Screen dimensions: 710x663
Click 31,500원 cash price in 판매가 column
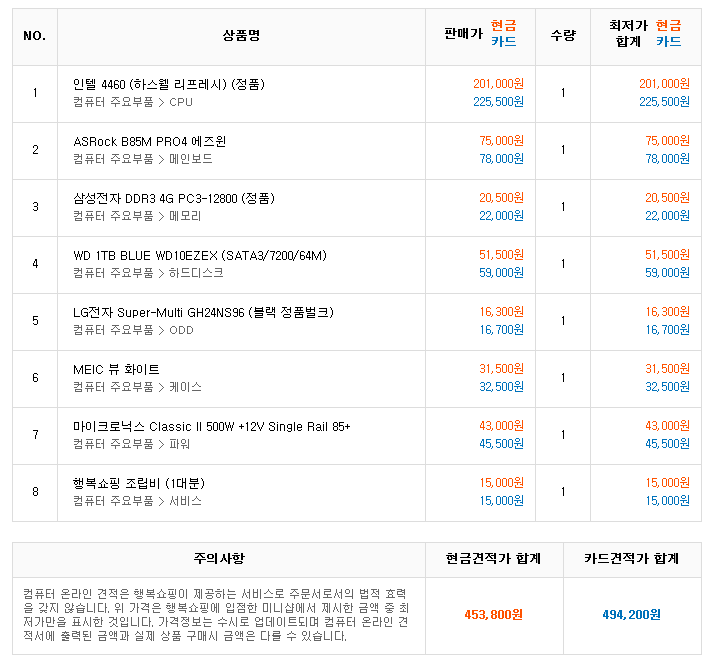pyautogui.click(x=502, y=369)
